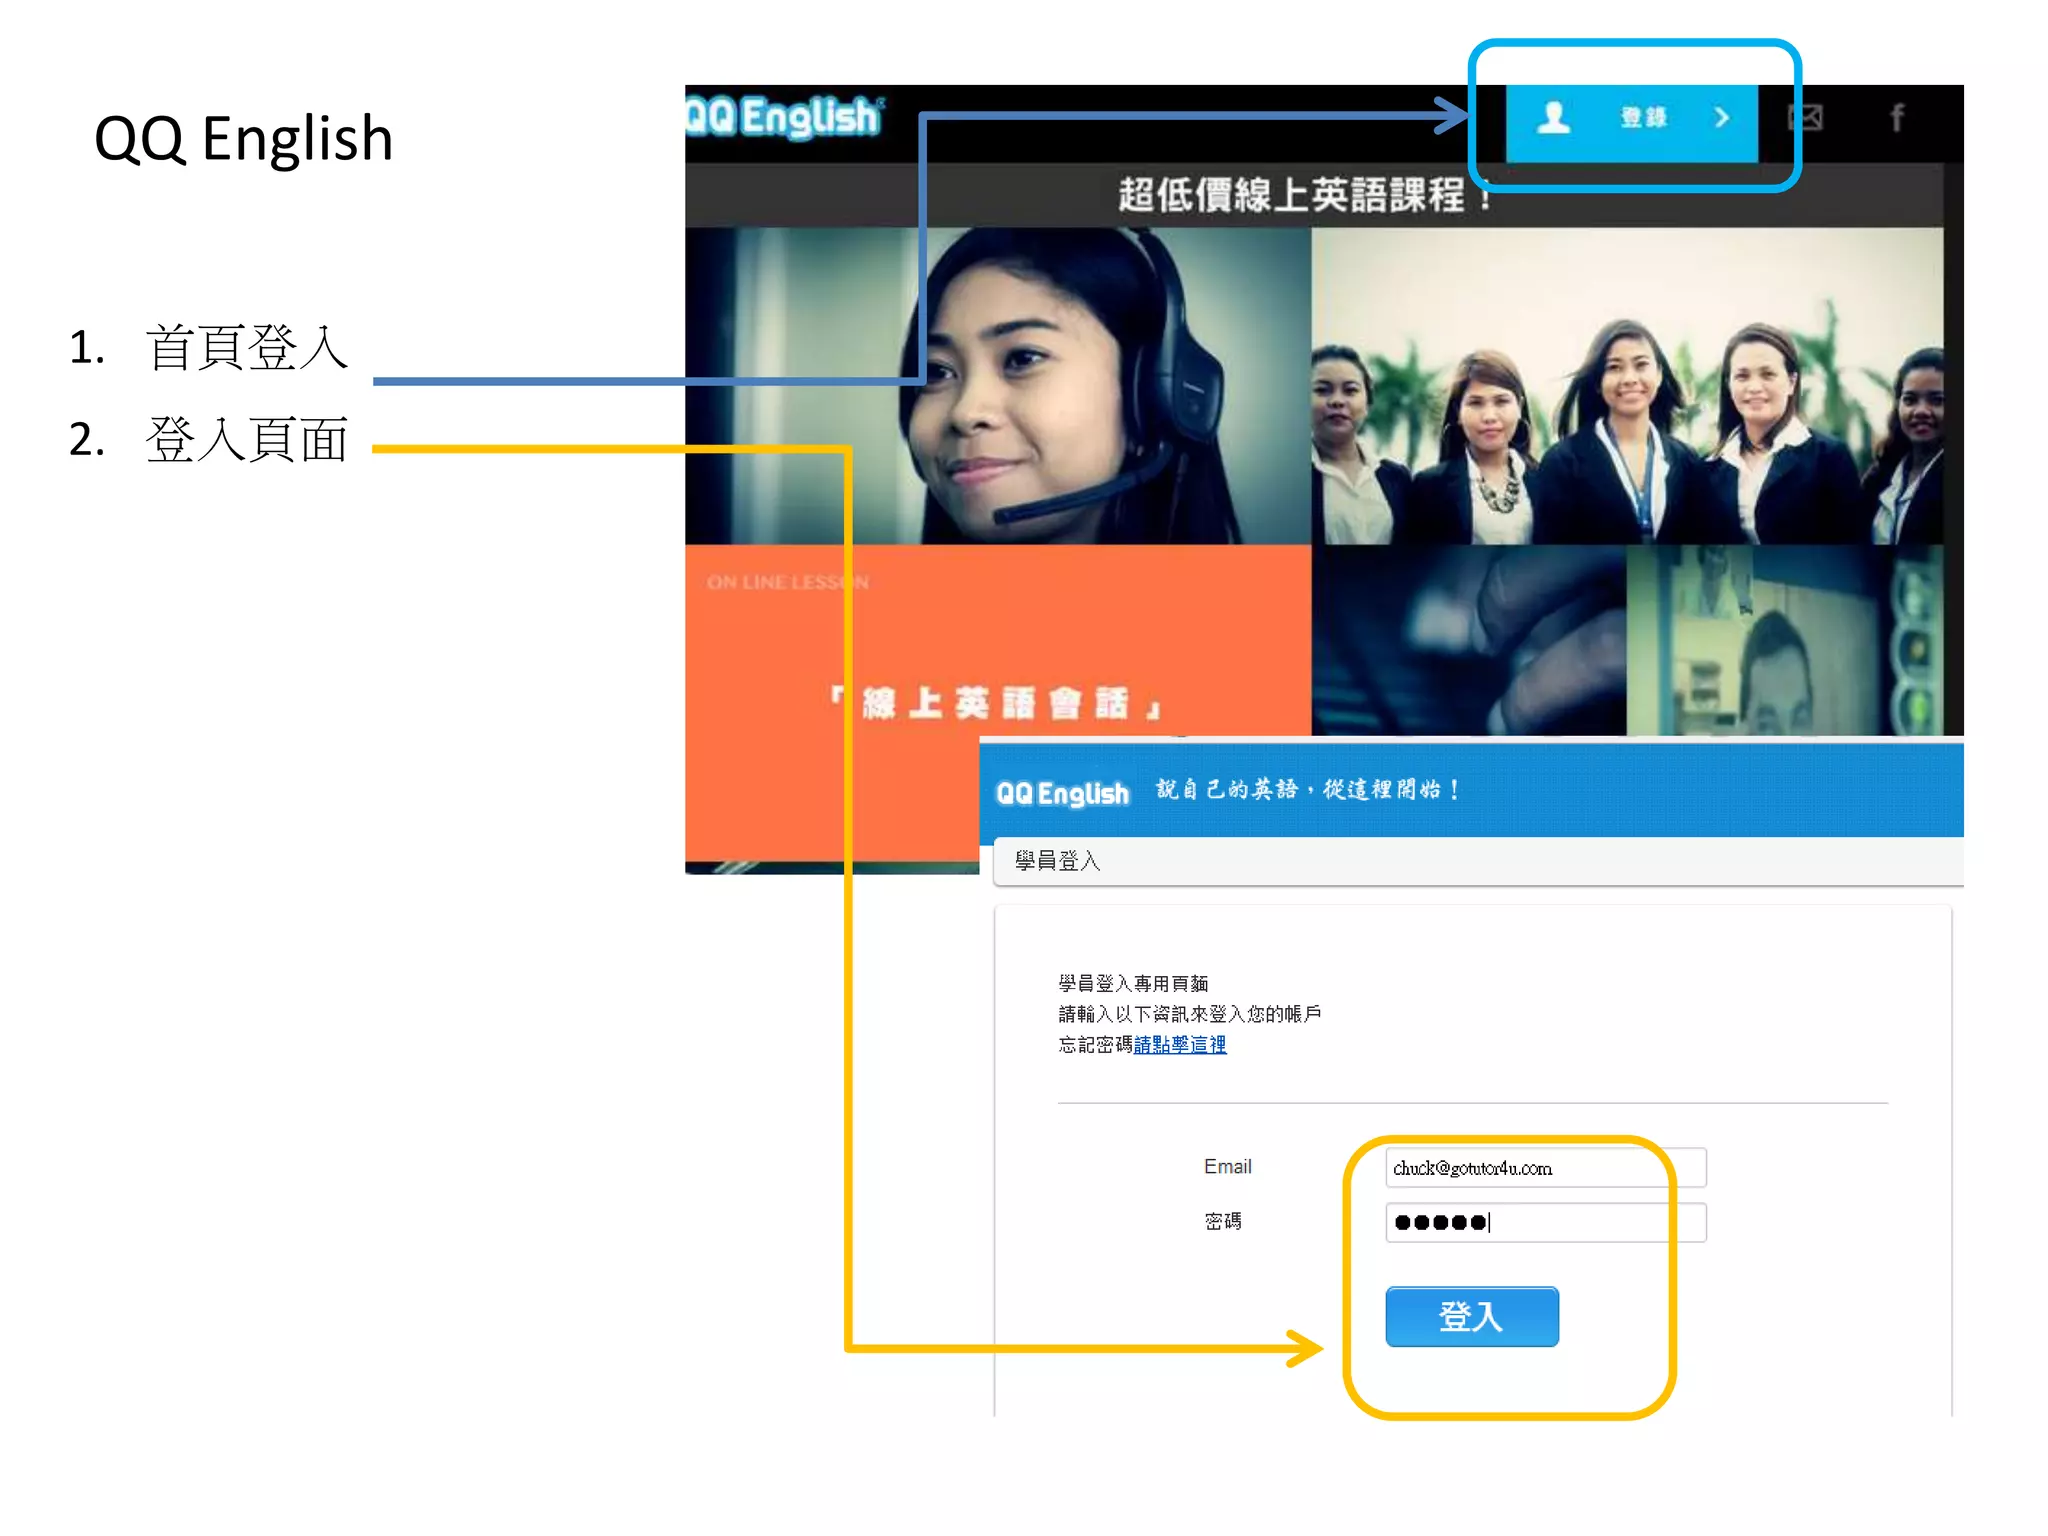Expand the chevron arrow beside 登錄
This screenshot has width=2048, height=1536.
click(1721, 118)
